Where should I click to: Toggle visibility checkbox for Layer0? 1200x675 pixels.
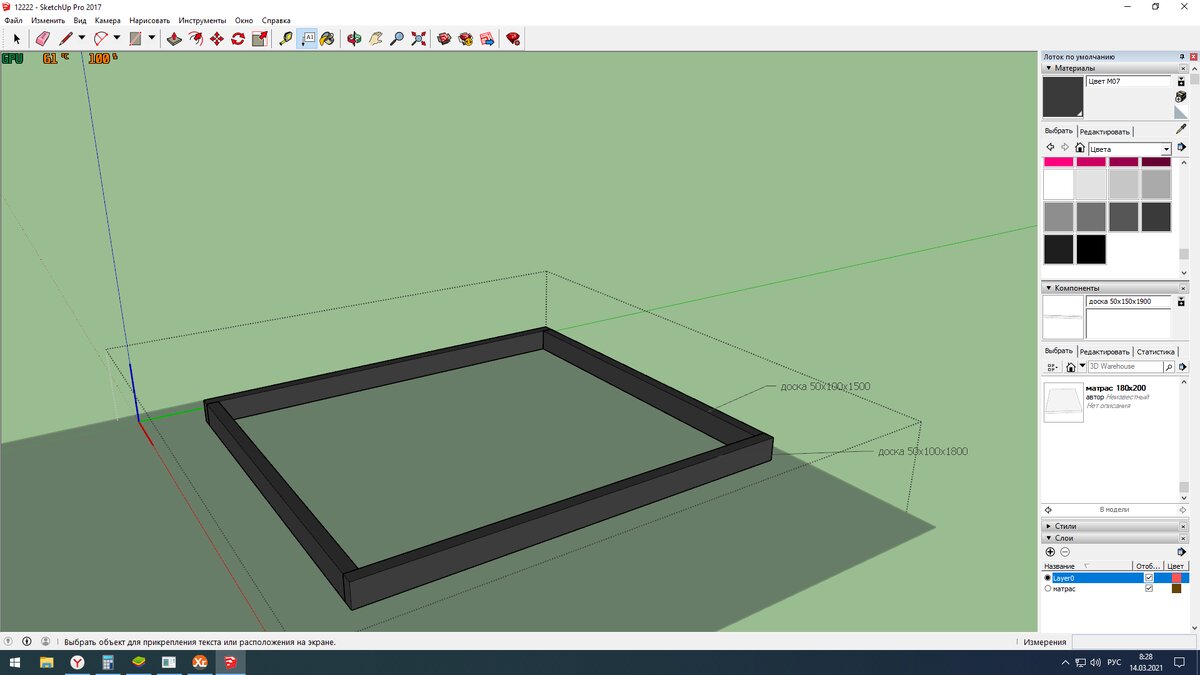(1148, 578)
